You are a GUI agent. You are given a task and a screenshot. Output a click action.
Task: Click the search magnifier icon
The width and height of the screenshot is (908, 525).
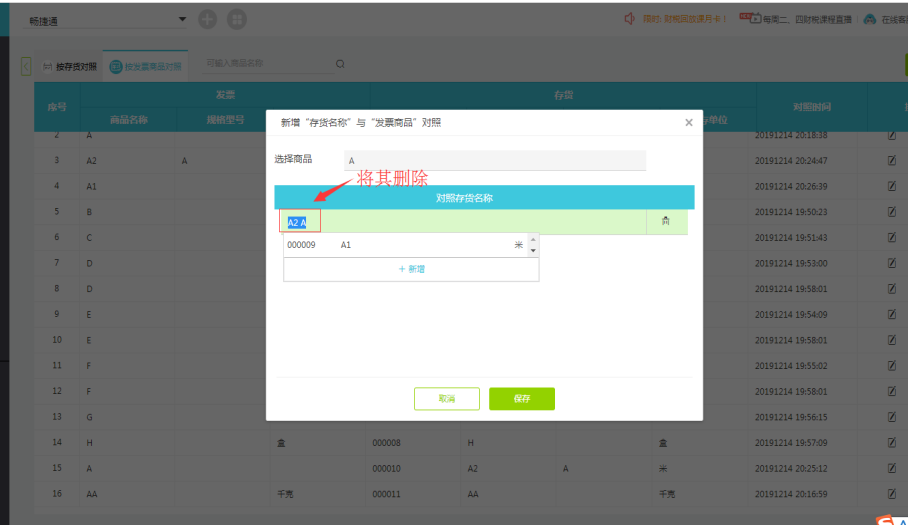[x=340, y=64]
